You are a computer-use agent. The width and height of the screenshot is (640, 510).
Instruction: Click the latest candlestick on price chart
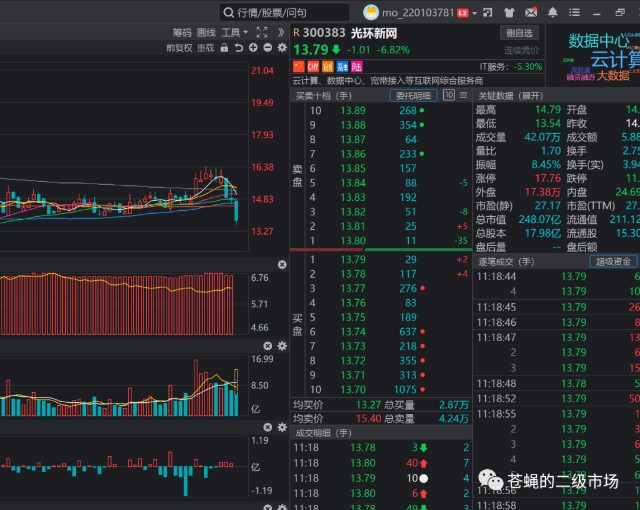(x=236, y=210)
